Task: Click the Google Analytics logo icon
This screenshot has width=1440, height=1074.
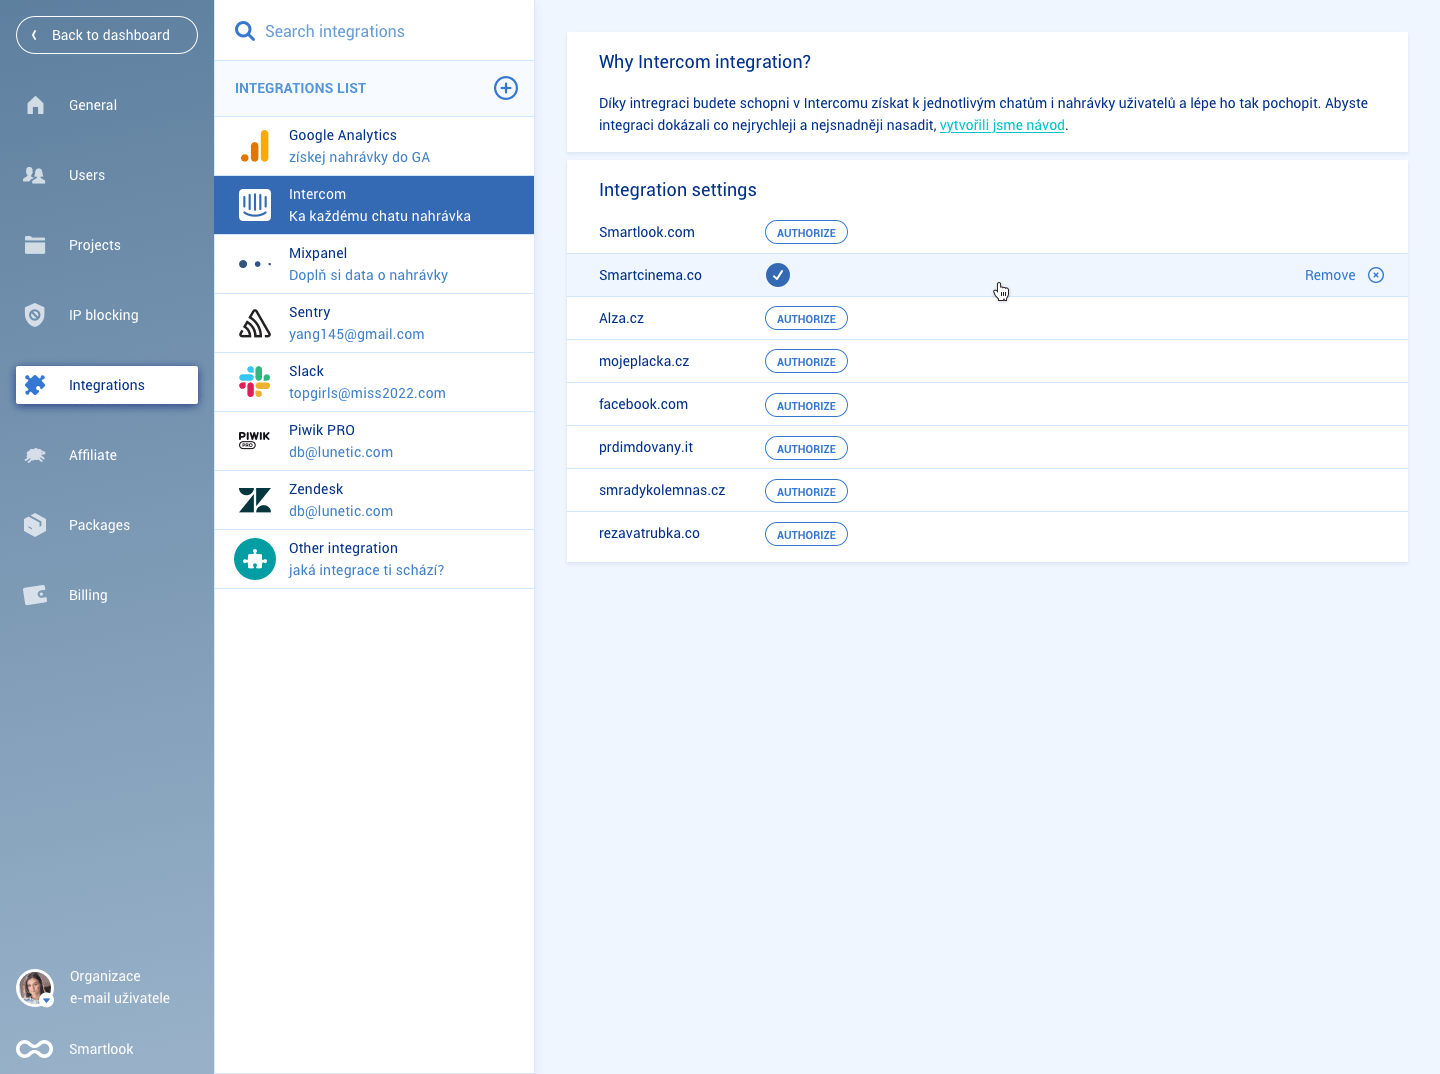Action: coord(255,146)
